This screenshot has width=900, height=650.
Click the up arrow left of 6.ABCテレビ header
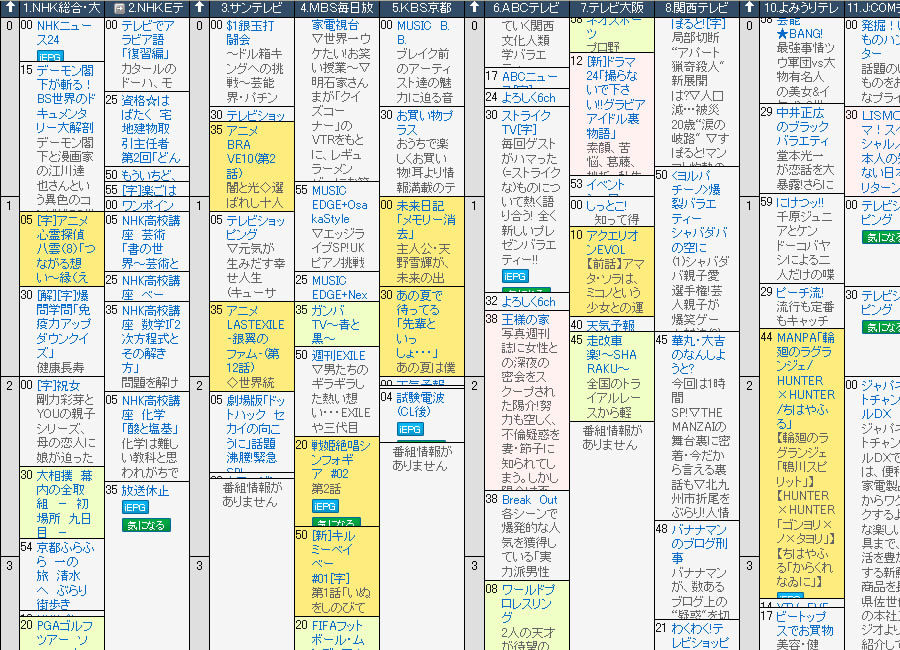(474, 7)
